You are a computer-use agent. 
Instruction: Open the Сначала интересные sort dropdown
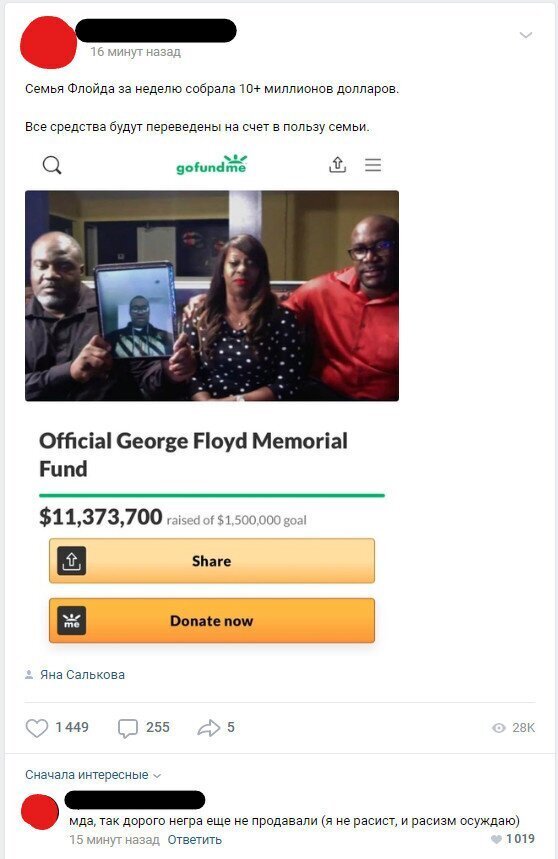coord(93,775)
